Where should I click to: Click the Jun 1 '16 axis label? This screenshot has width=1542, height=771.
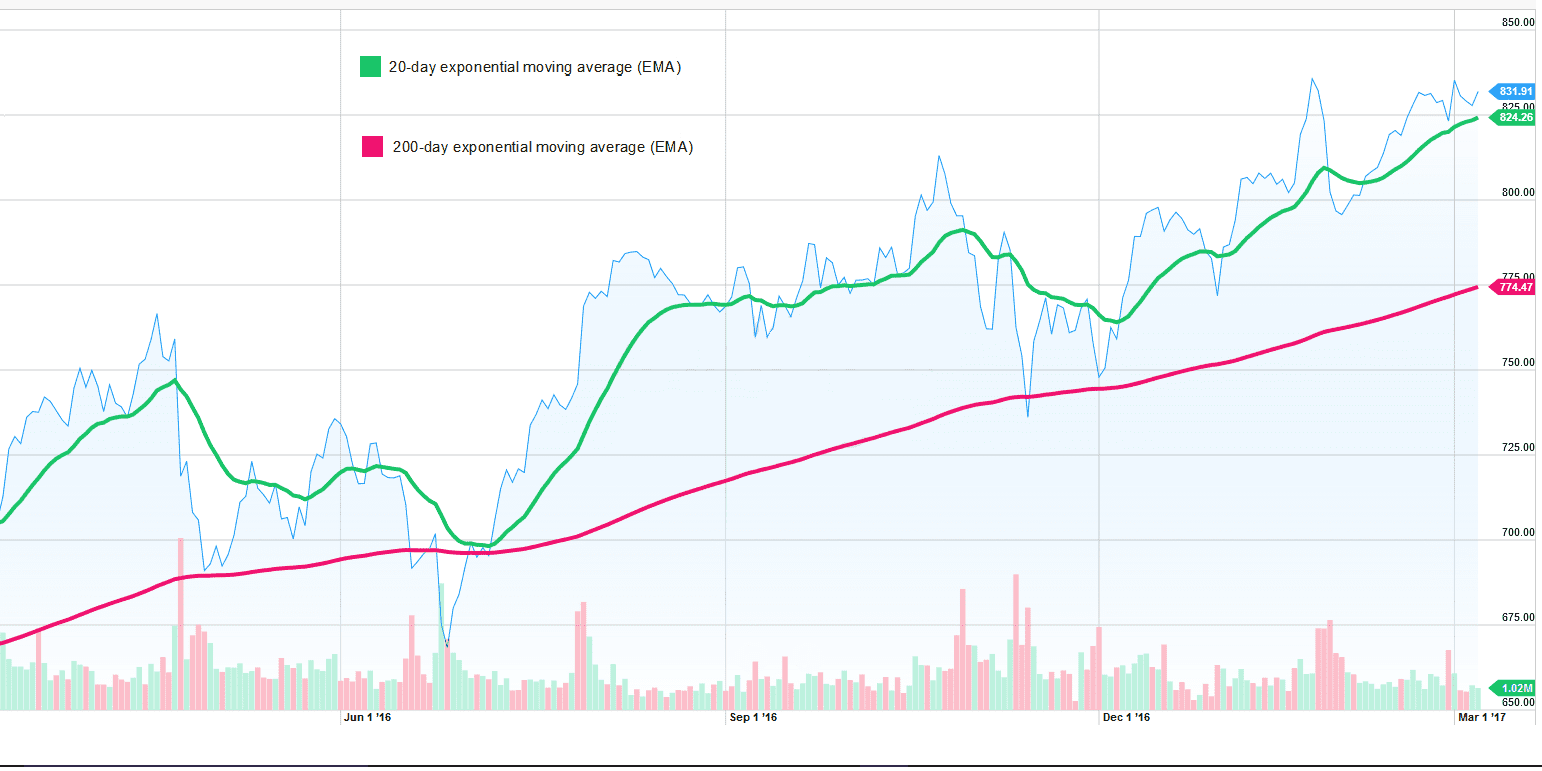pos(366,717)
